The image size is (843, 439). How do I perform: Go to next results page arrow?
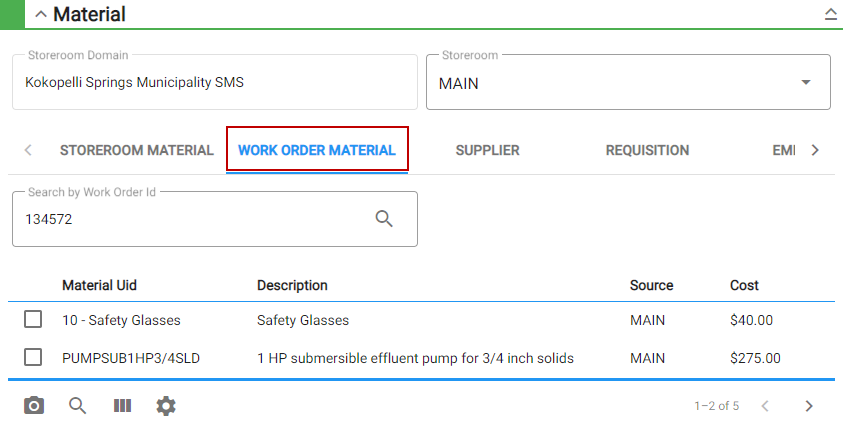809,406
